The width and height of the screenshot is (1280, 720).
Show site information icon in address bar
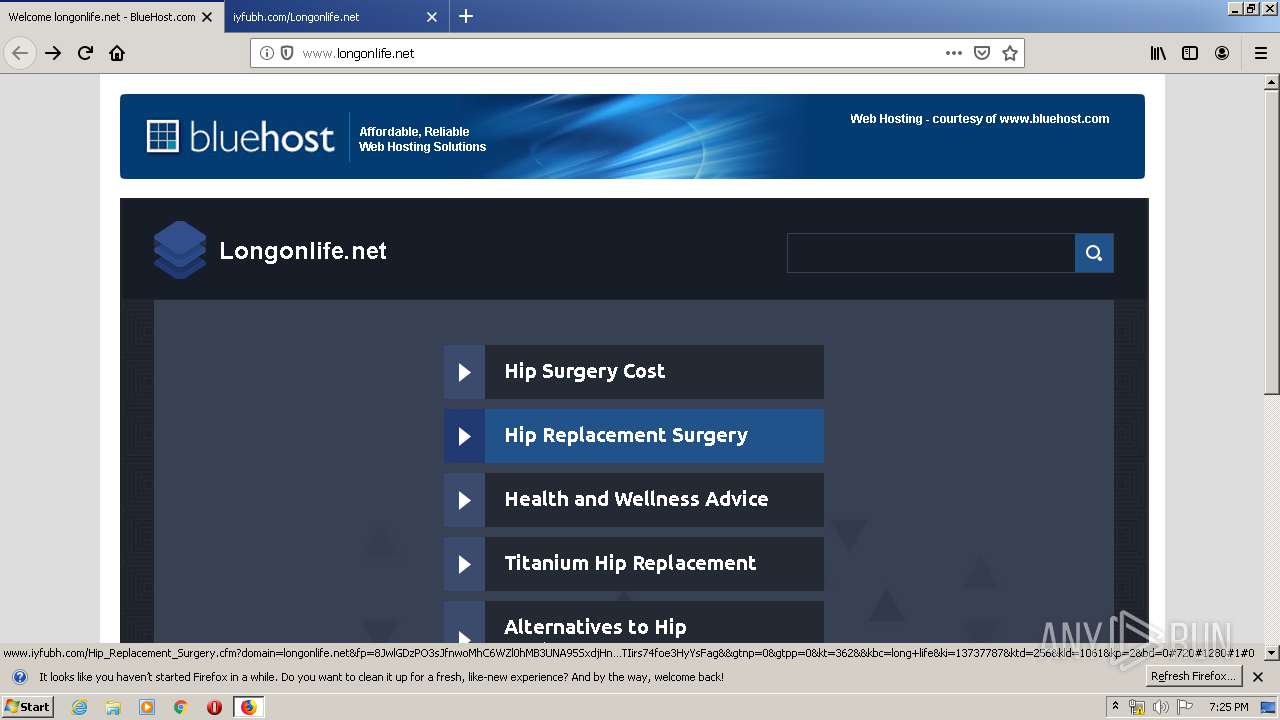(267, 53)
